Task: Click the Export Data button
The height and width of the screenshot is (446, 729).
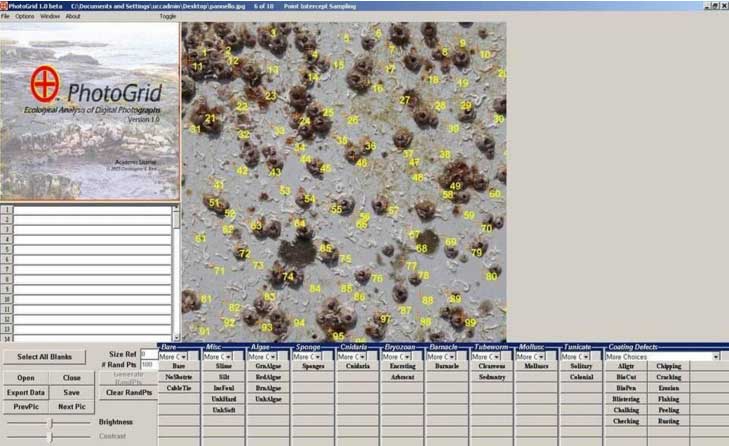Action: (x=26, y=393)
